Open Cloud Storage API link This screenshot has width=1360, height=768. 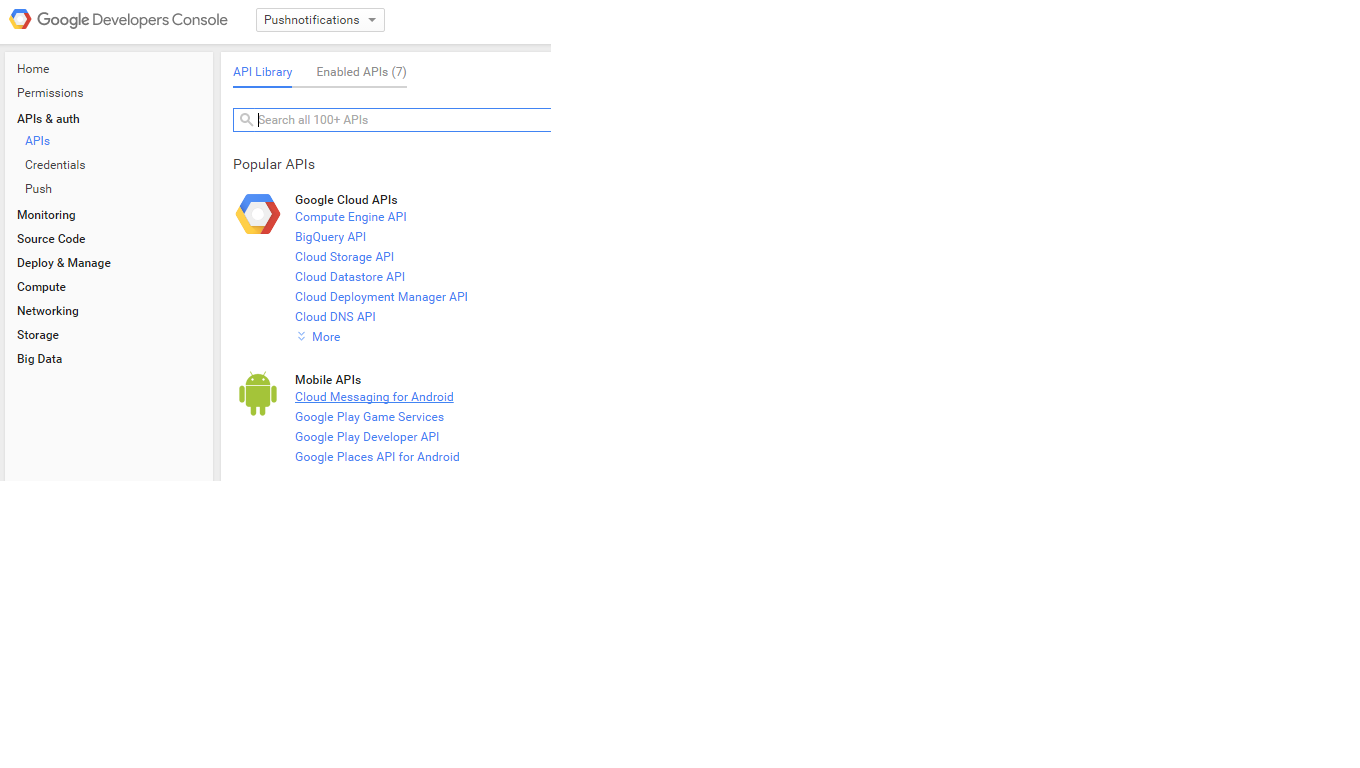tap(344, 257)
